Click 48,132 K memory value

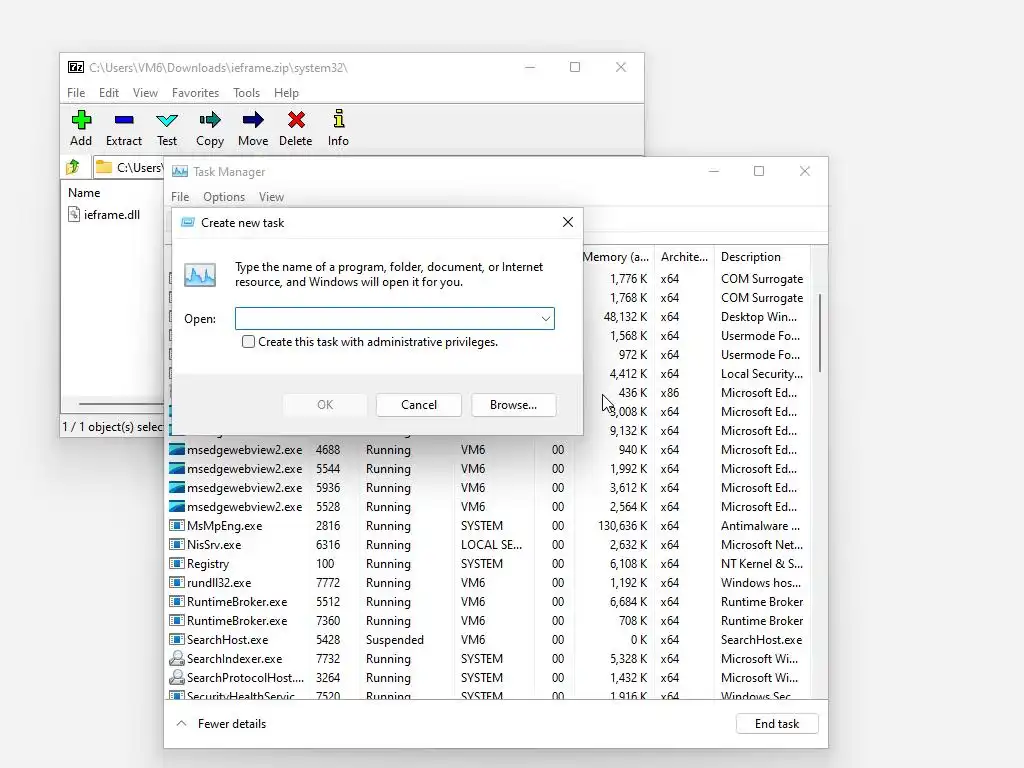[626, 317]
